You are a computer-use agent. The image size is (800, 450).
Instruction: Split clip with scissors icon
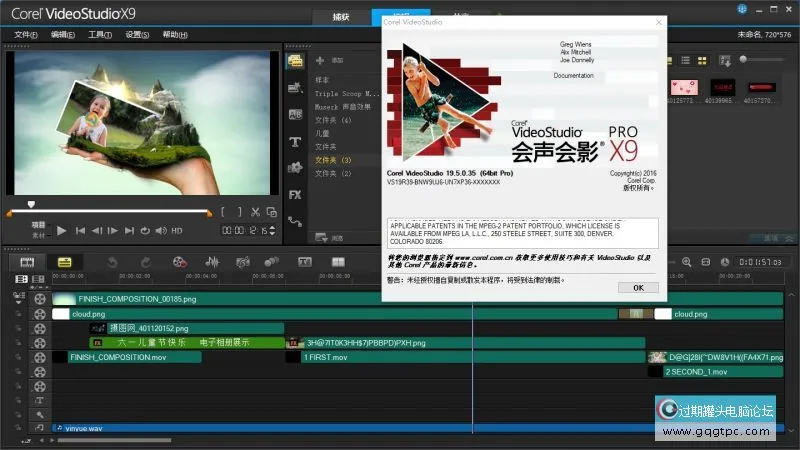tap(256, 212)
